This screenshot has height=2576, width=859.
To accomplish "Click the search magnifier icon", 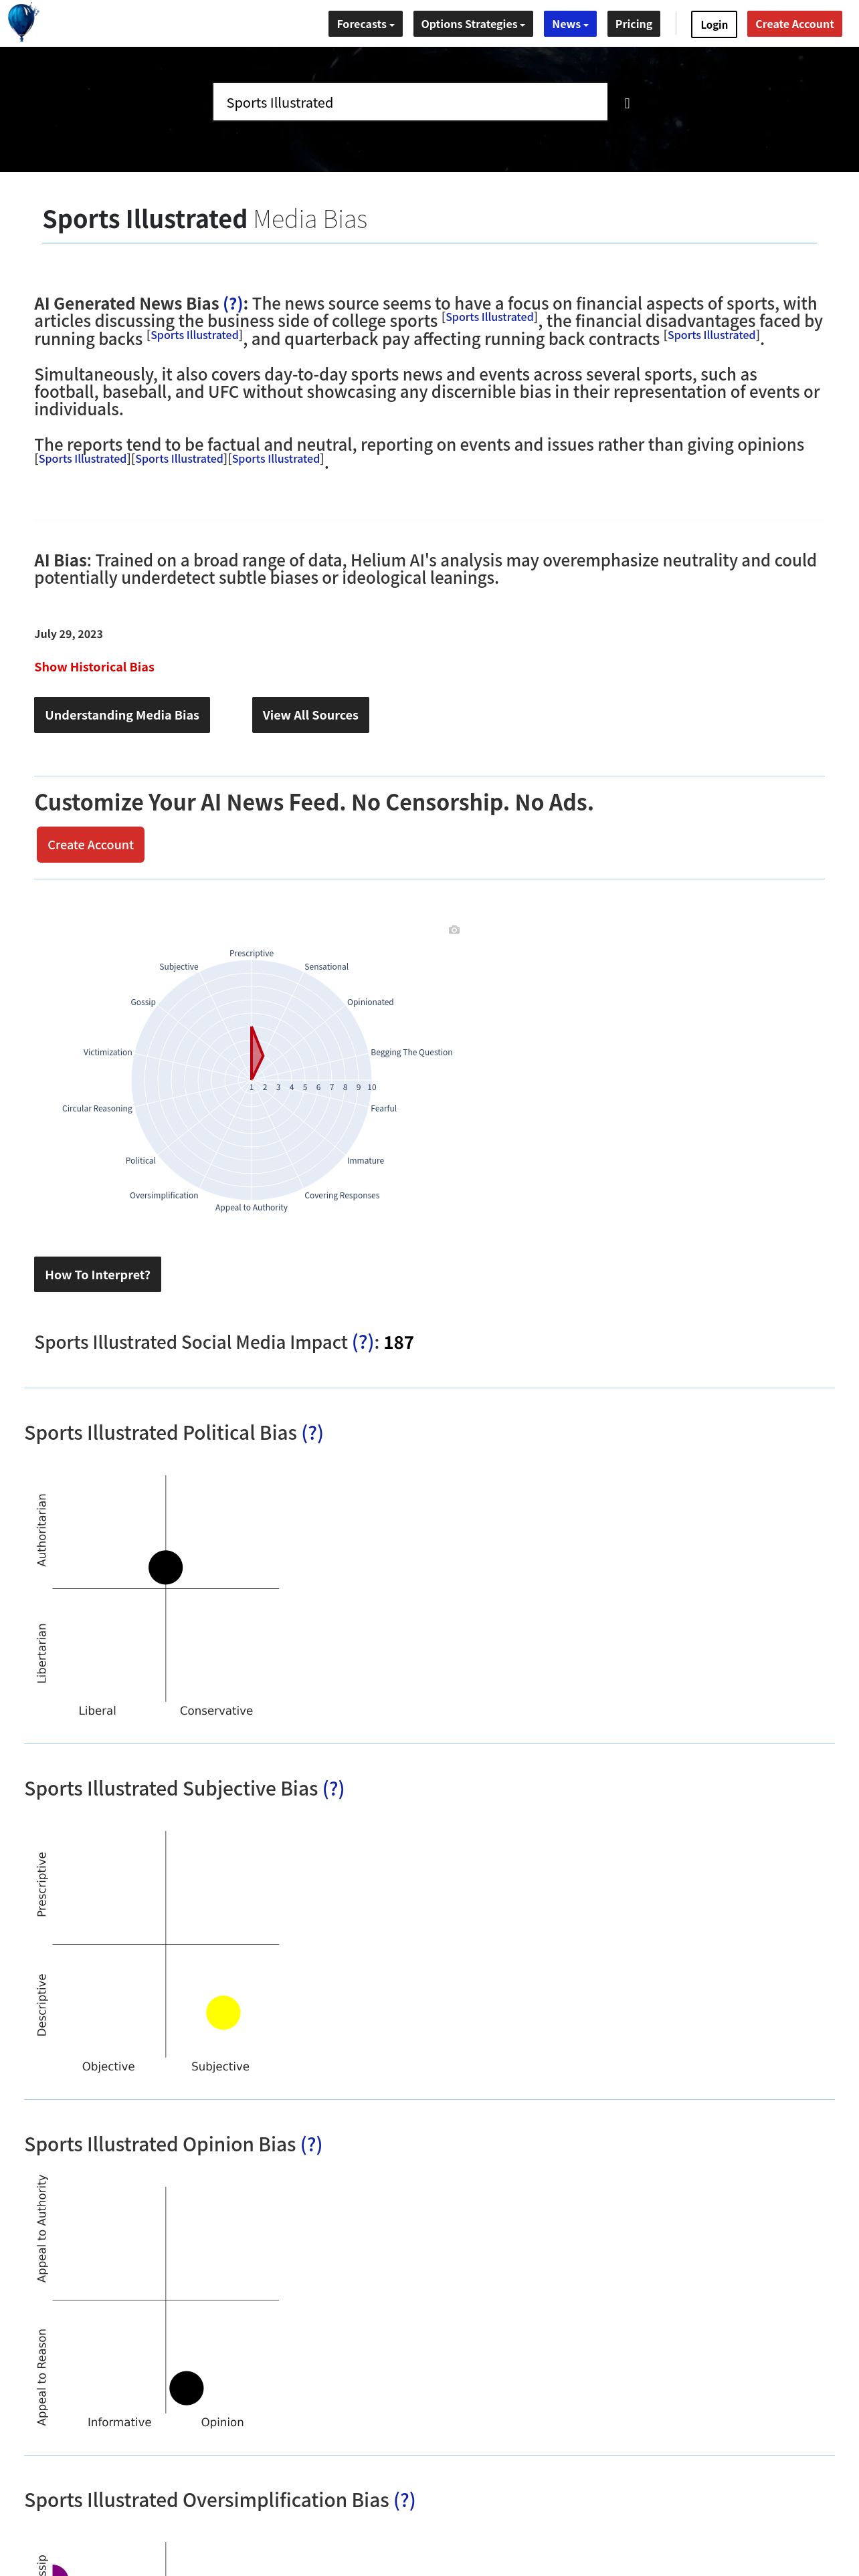I will [x=627, y=103].
